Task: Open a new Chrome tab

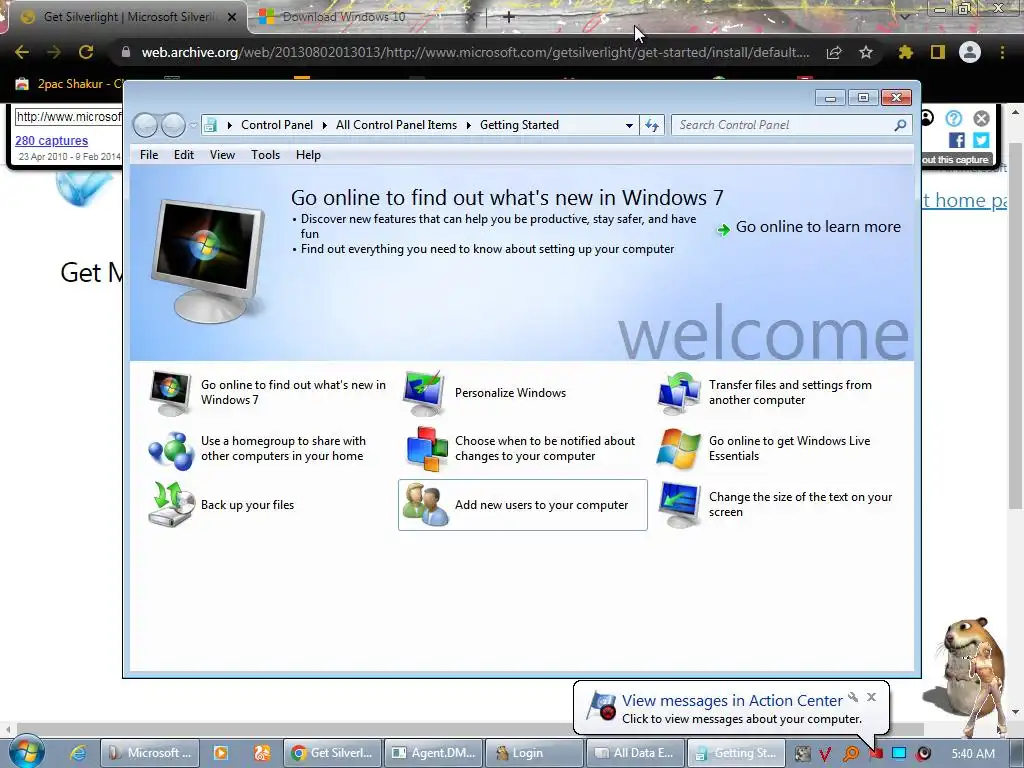Action: coord(509,17)
